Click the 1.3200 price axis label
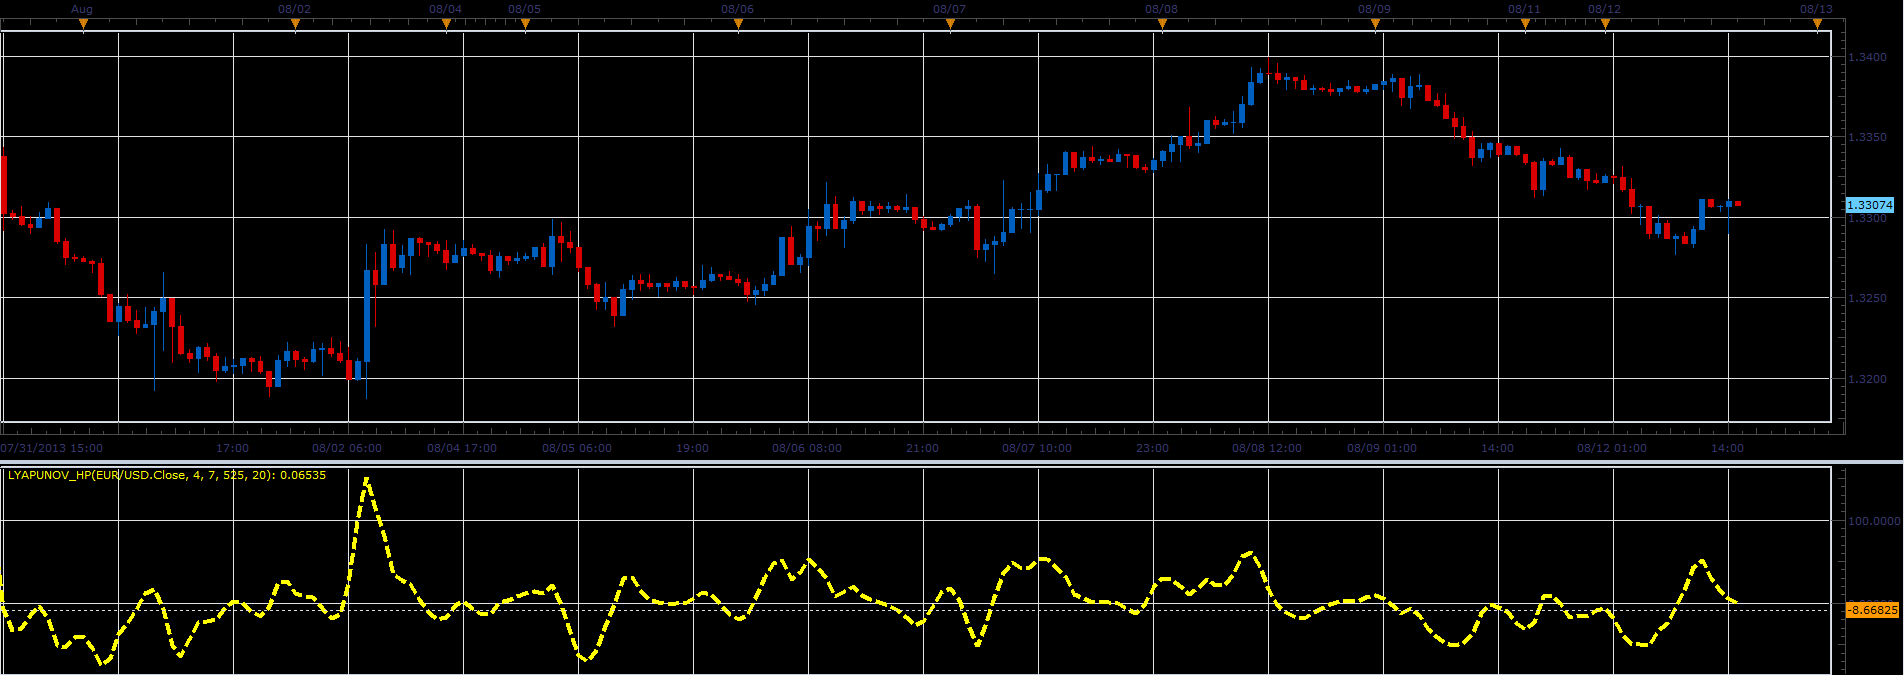This screenshot has width=1904, height=675. (x=1869, y=379)
